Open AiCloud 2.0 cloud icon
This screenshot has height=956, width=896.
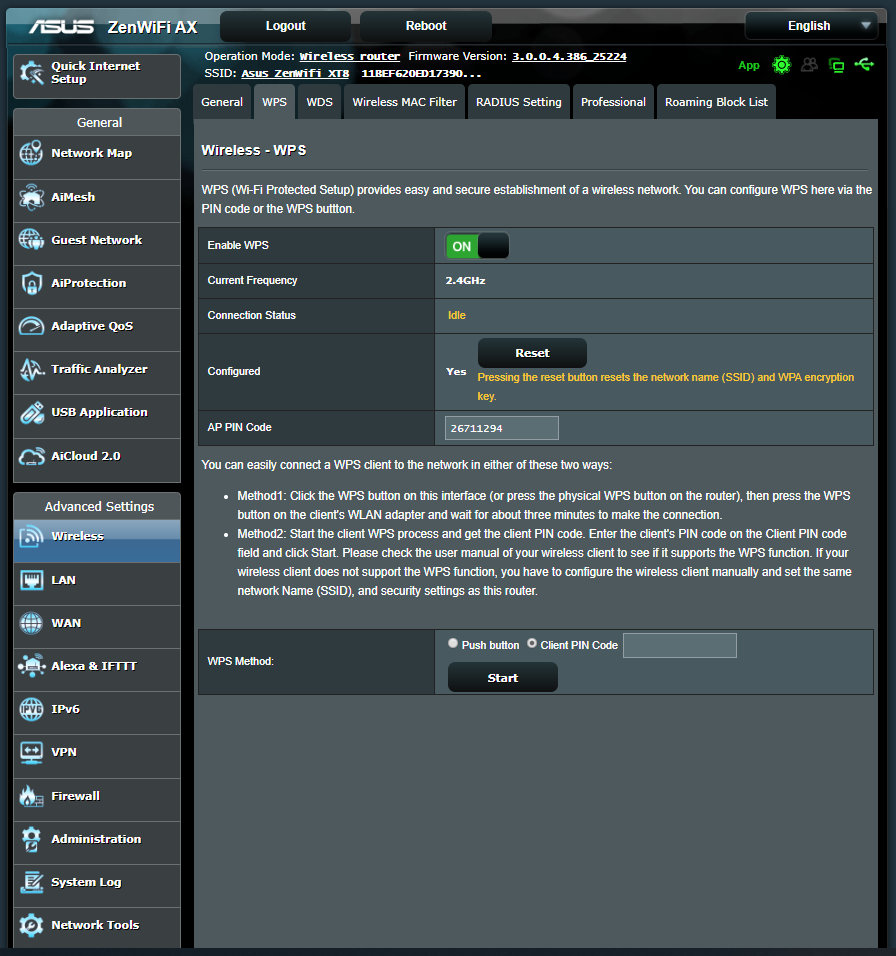click(x=31, y=456)
